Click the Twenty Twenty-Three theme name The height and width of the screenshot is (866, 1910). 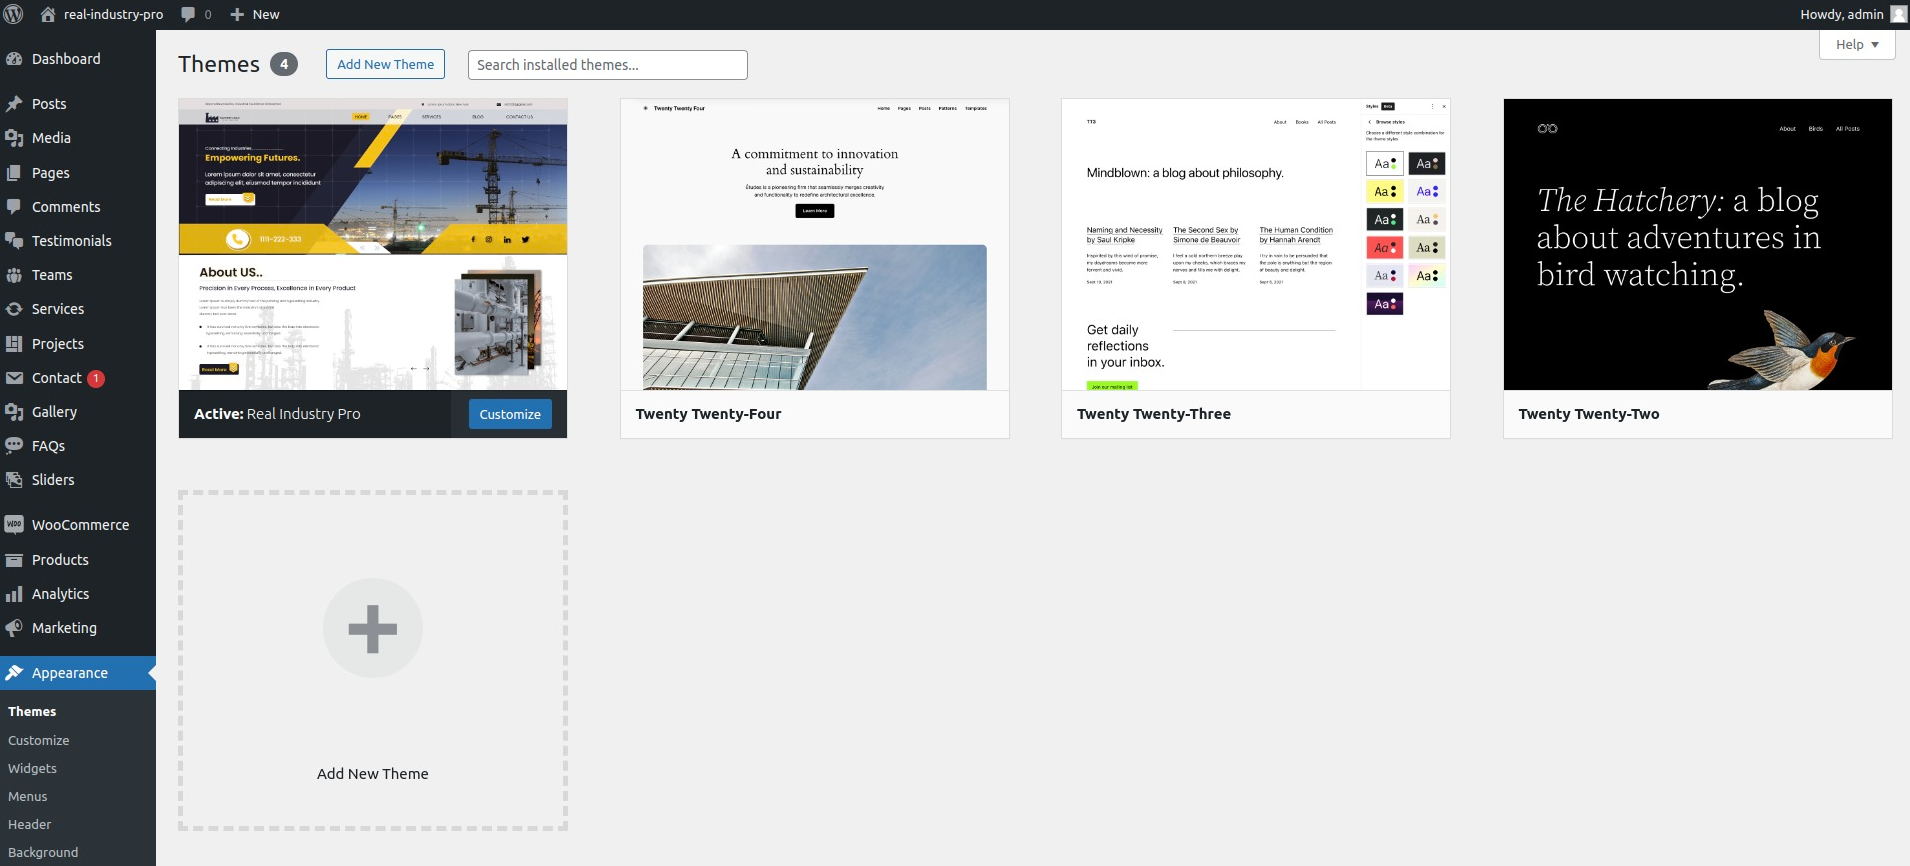tap(1154, 414)
